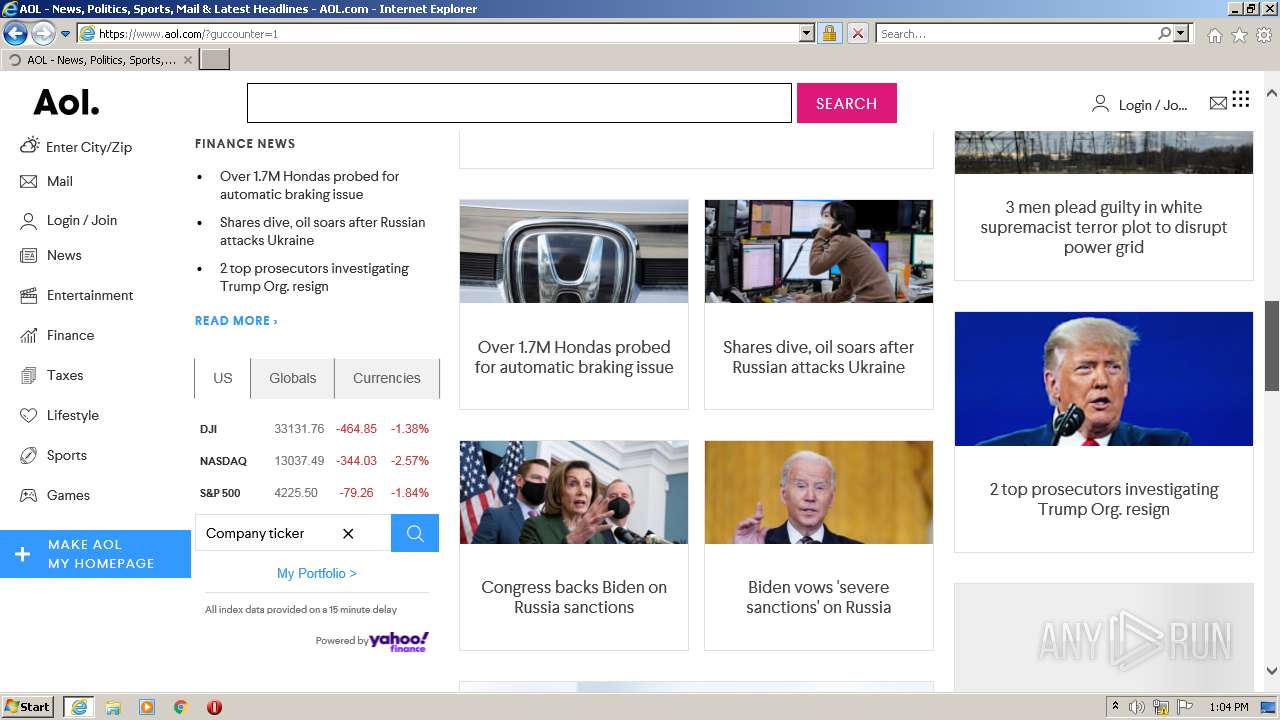Open a new browser tab
This screenshot has width=1280, height=720.
(x=215, y=60)
